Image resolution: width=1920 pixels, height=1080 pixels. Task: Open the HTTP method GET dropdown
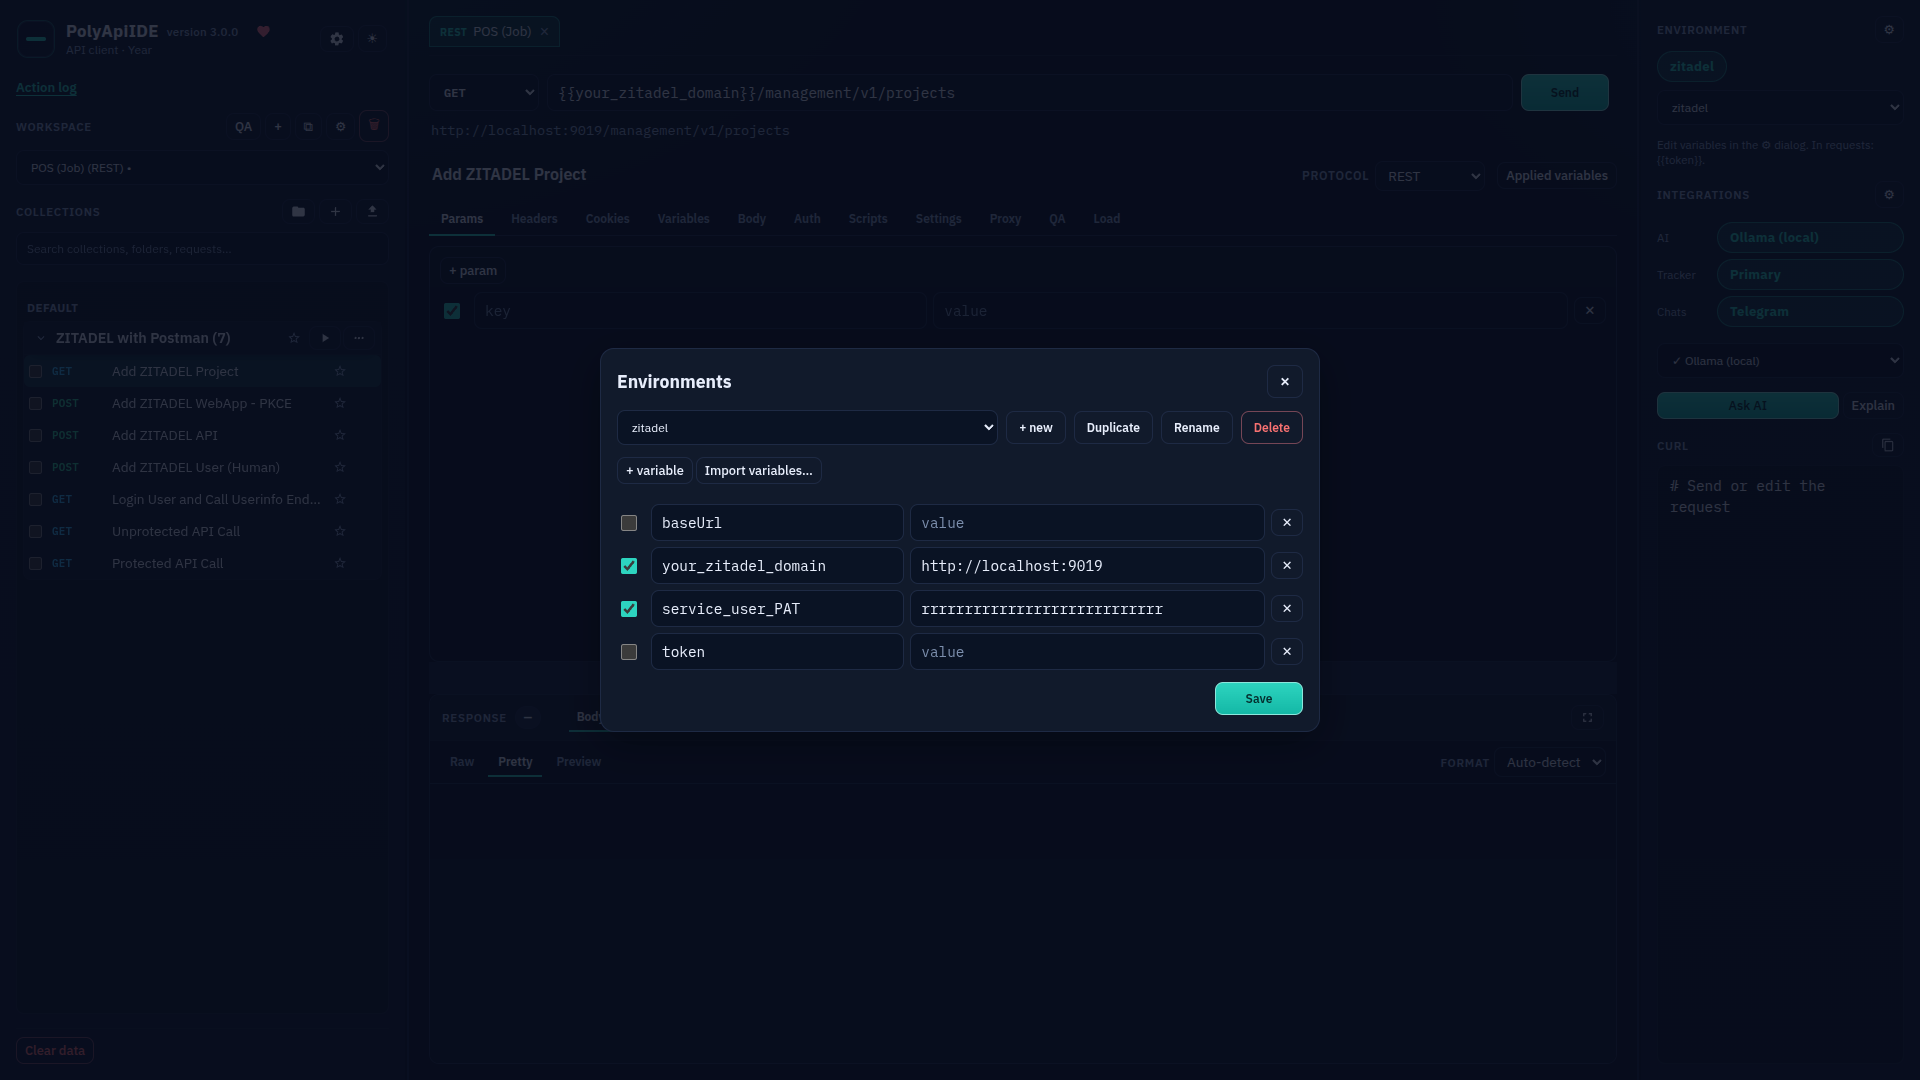pyautogui.click(x=485, y=93)
